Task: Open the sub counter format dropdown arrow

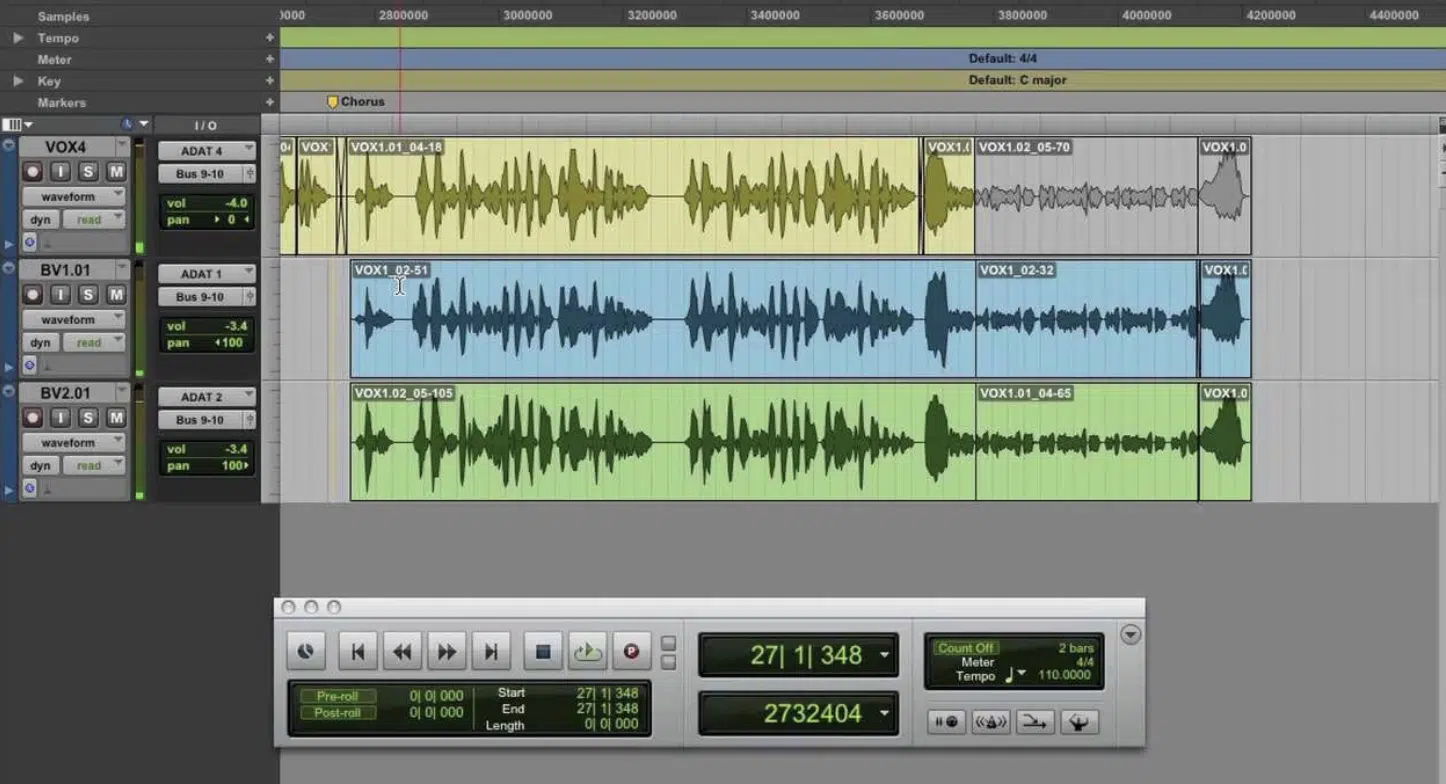Action: click(884, 714)
